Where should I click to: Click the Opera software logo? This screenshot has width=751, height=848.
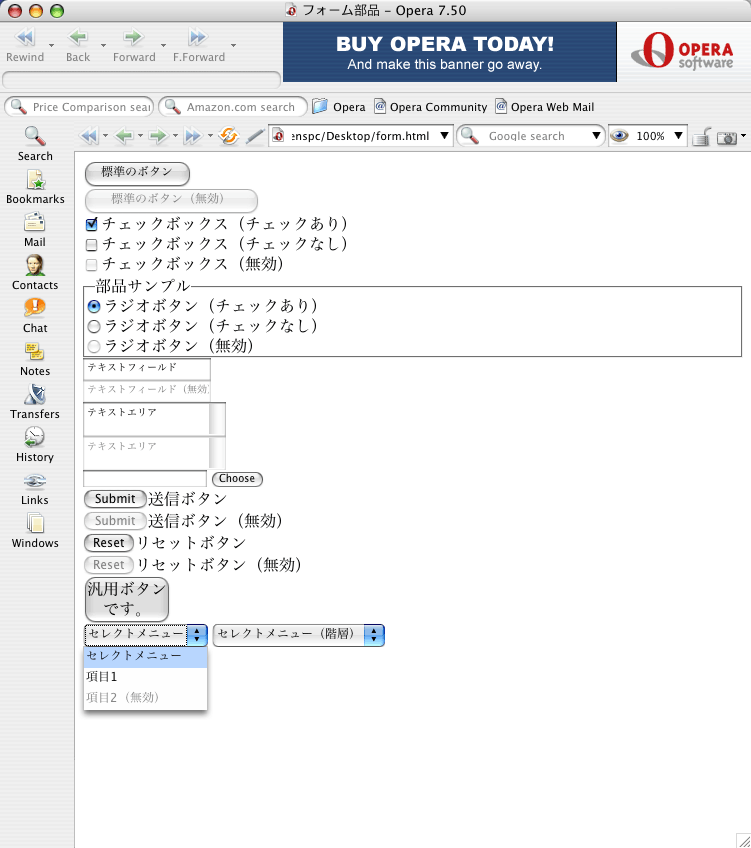[683, 50]
